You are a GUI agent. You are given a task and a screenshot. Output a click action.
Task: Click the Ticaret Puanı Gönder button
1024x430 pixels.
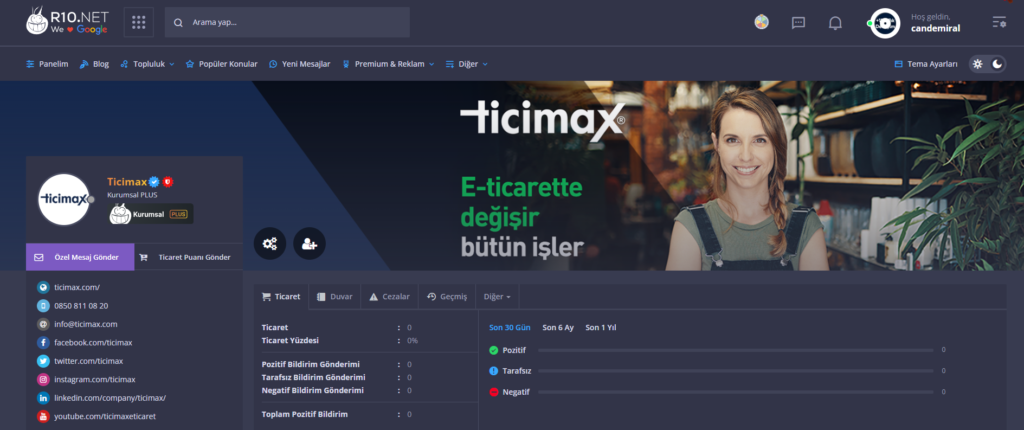[x=188, y=257]
